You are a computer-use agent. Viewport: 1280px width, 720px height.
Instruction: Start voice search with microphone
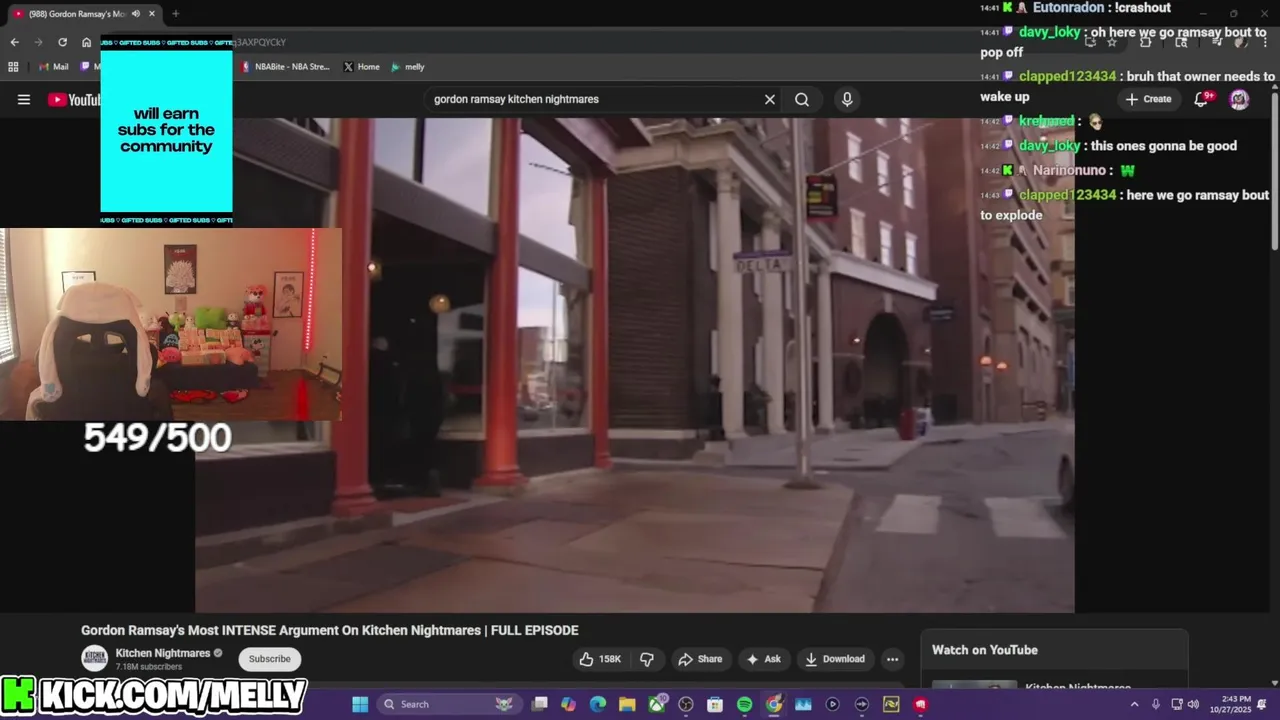click(x=847, y=99)
